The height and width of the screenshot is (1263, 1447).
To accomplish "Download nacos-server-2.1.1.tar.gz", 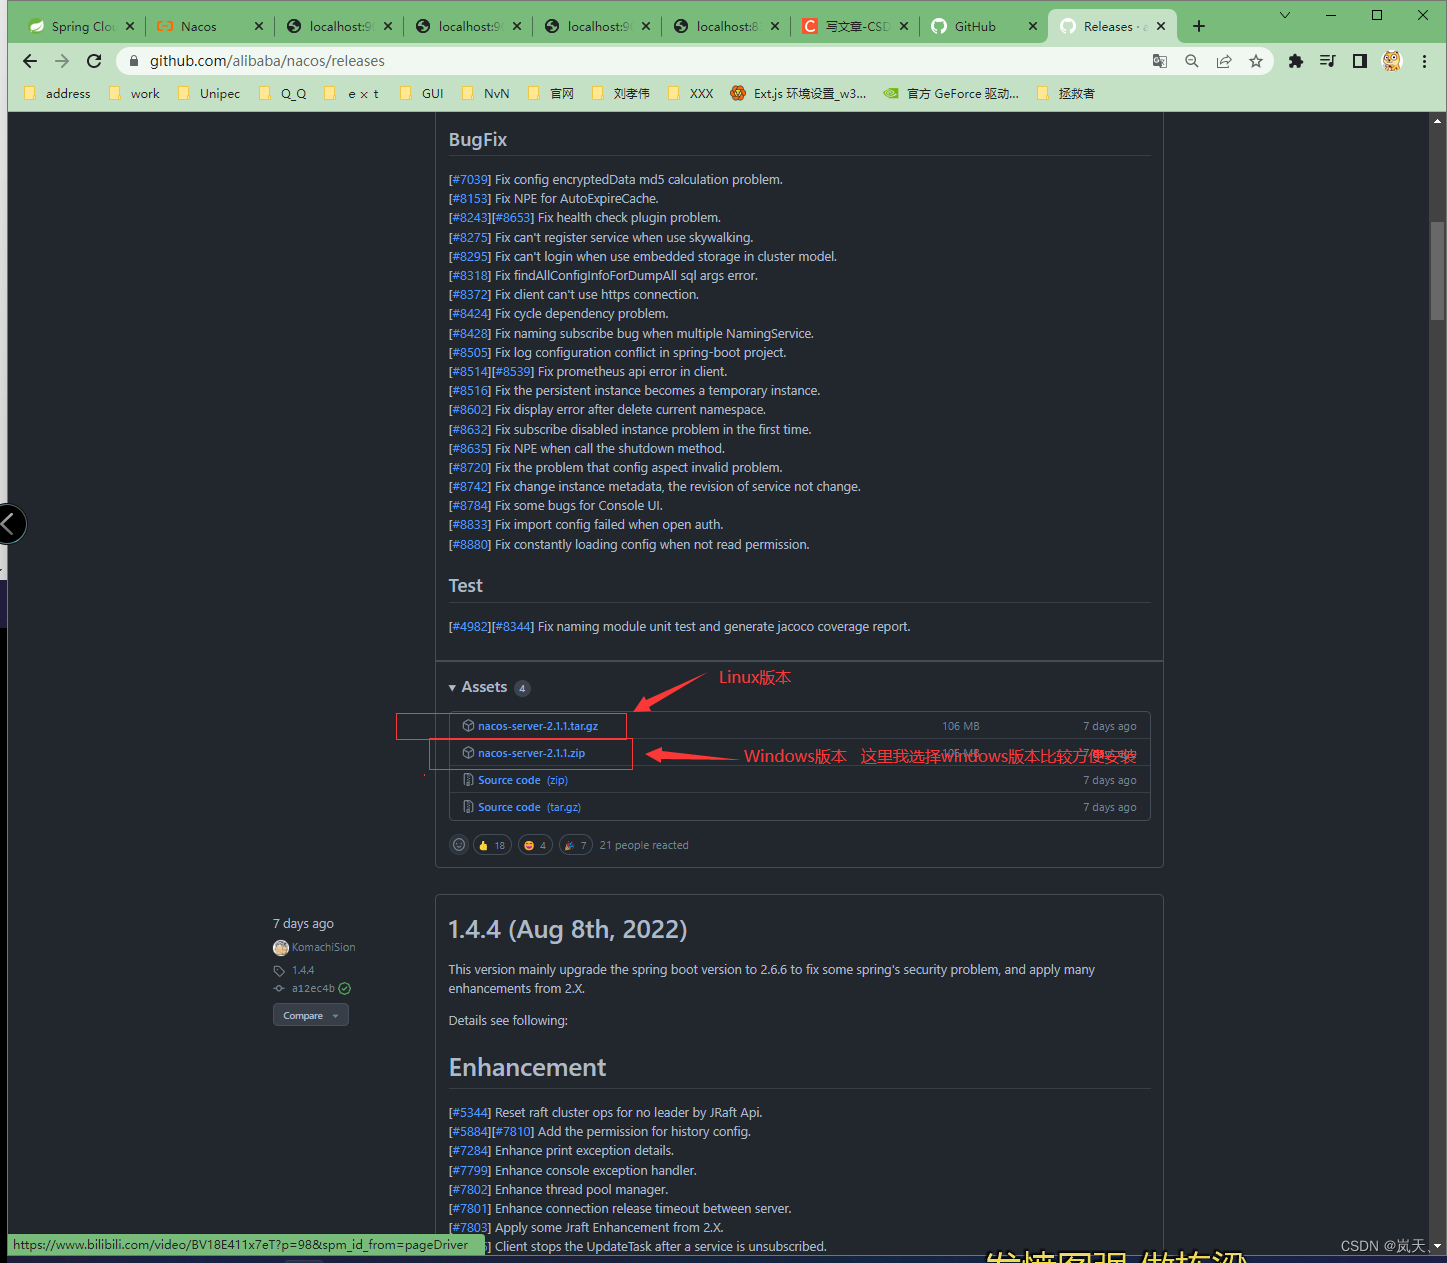I will click(538, 726).
